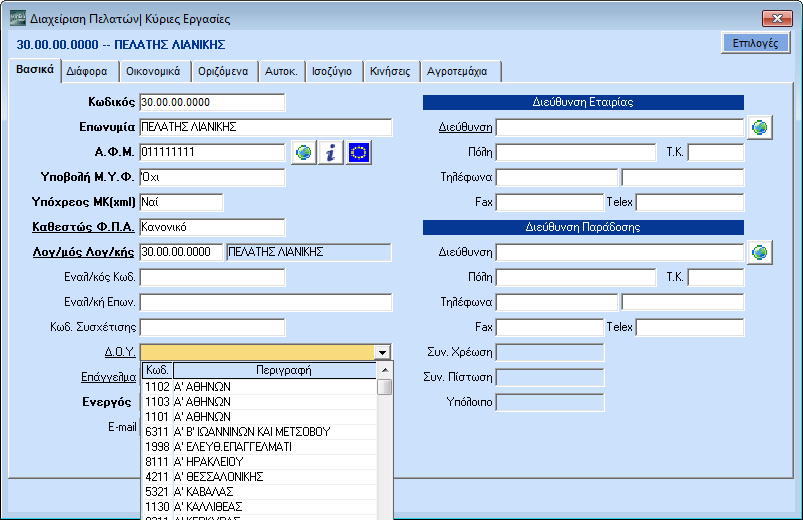Image resolution: width=803 pixels, height=520 pixels.
Task: Click the Επάγγελμα label link
Action: (108, 377)
